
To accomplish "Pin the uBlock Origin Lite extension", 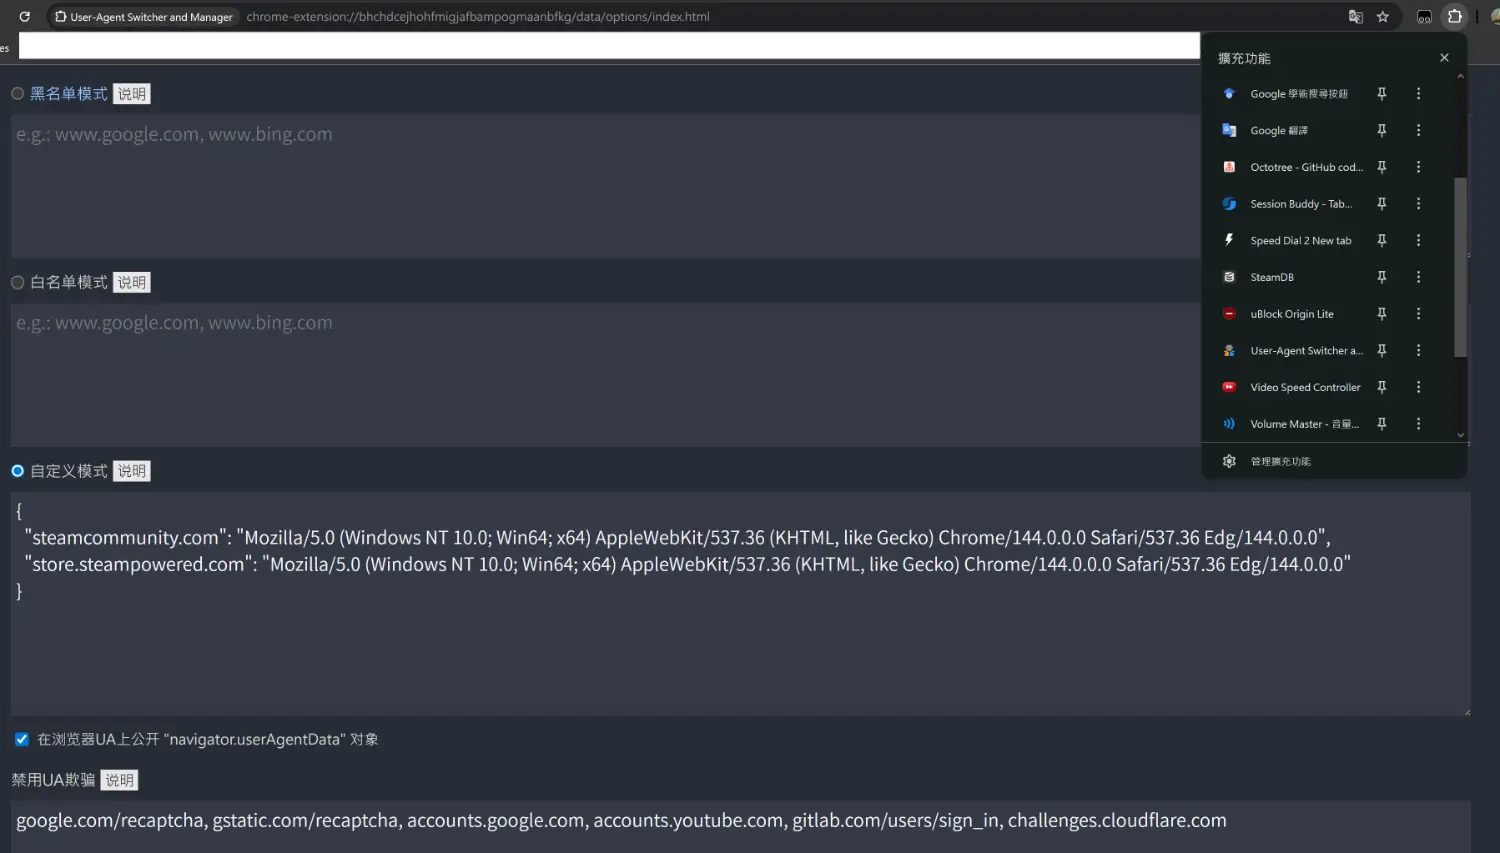I will click(1381, 314).
